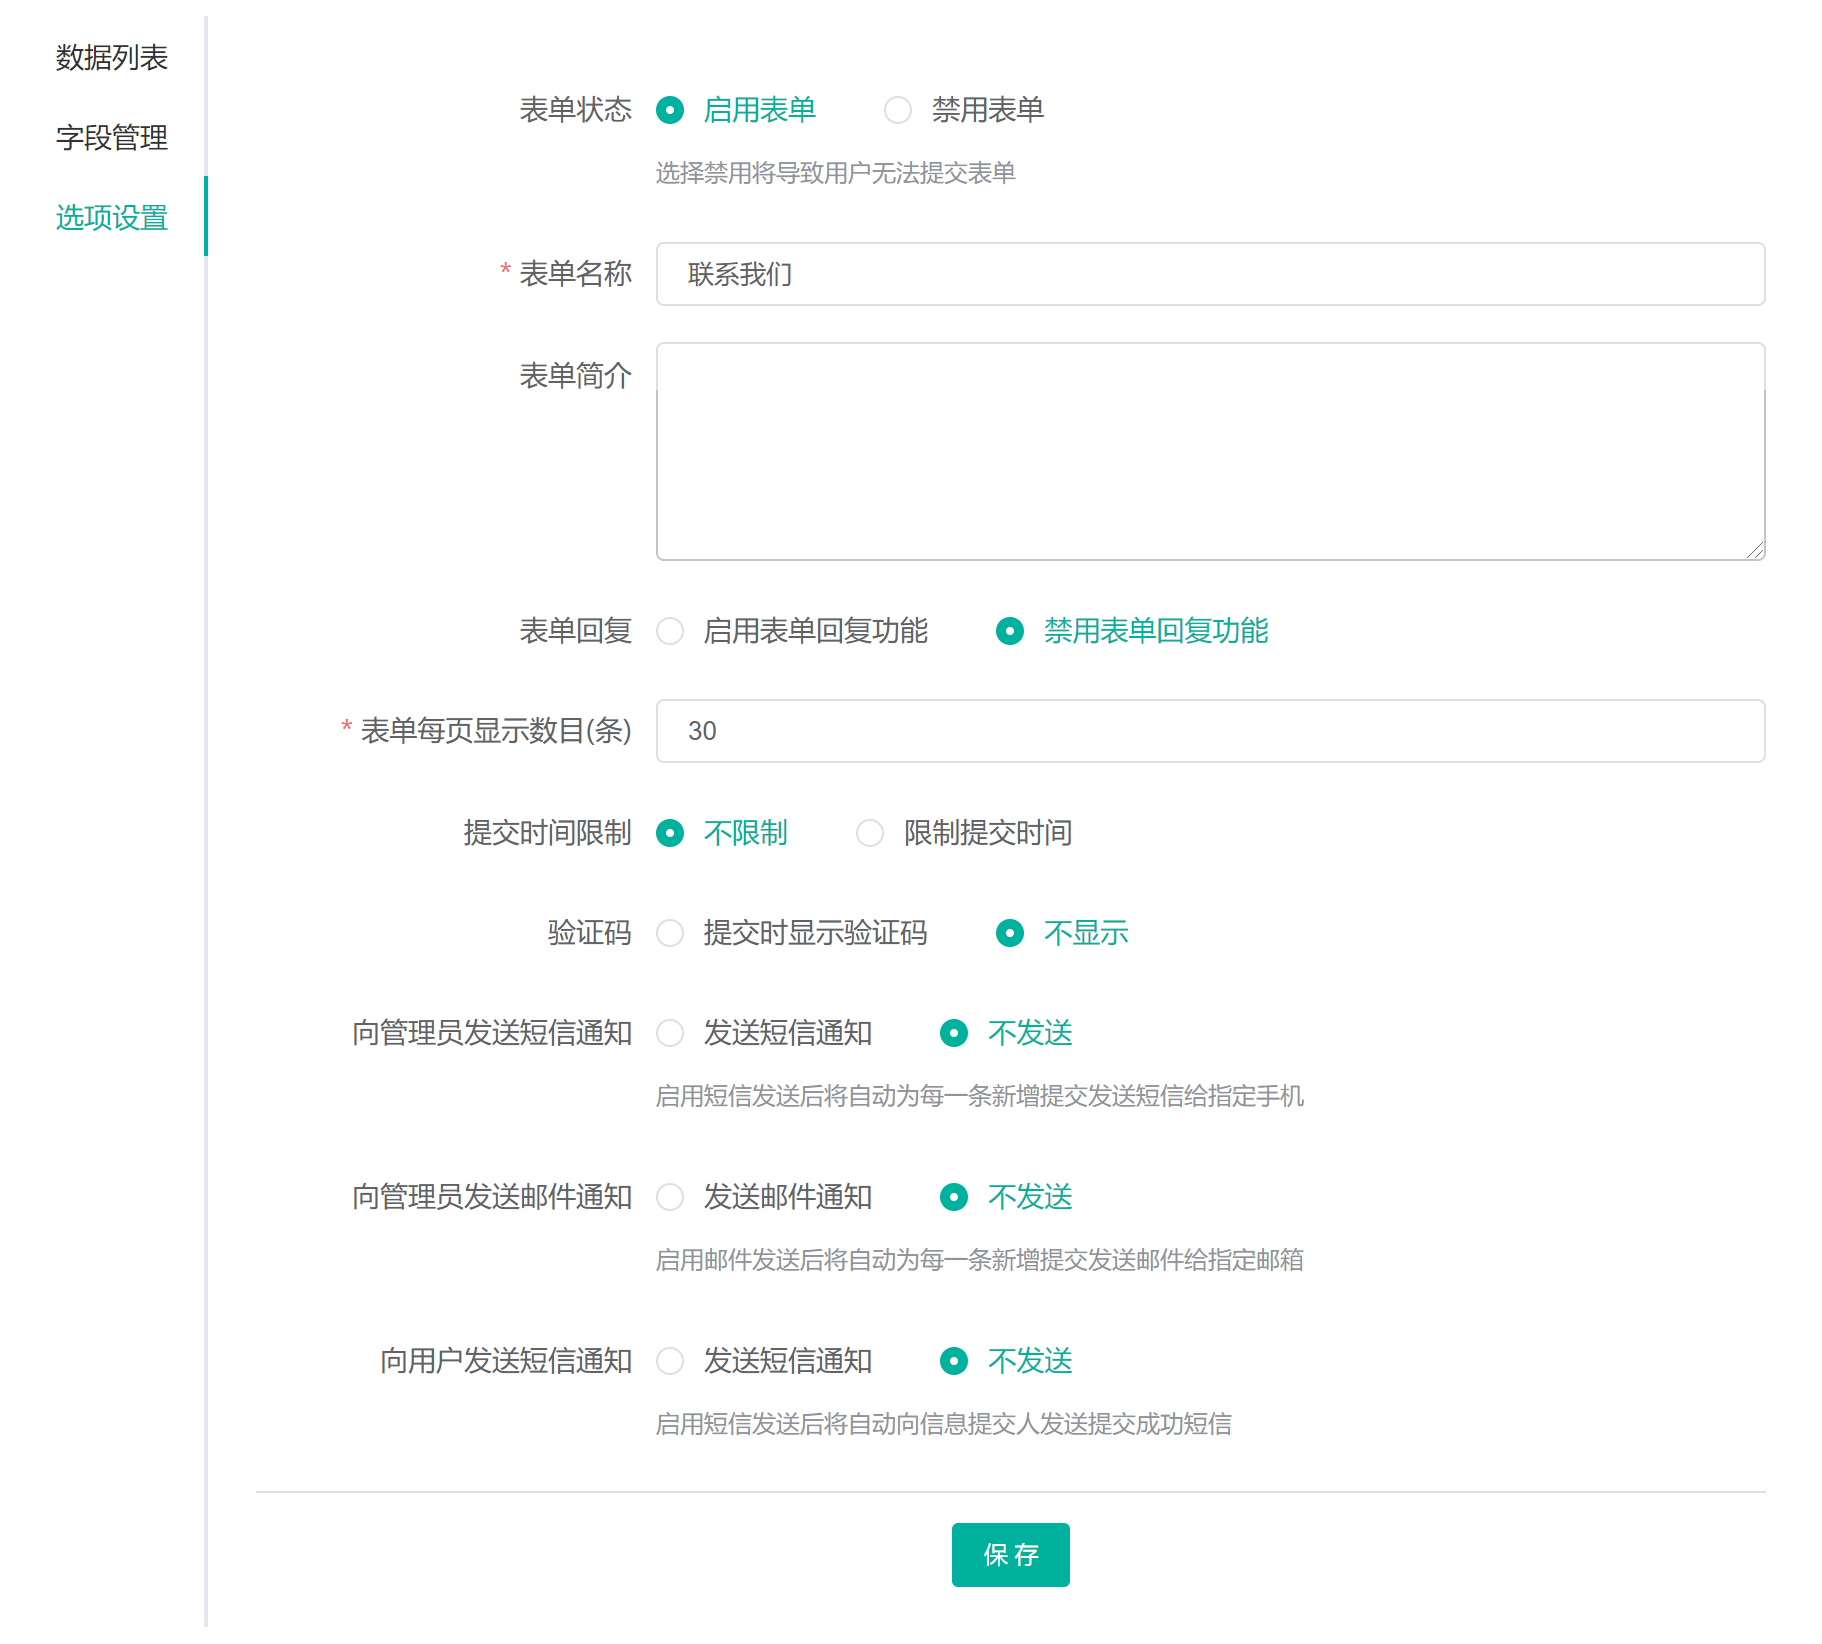
Task: Select 不显示 for the captcha setting
Action: [1010, 933]
